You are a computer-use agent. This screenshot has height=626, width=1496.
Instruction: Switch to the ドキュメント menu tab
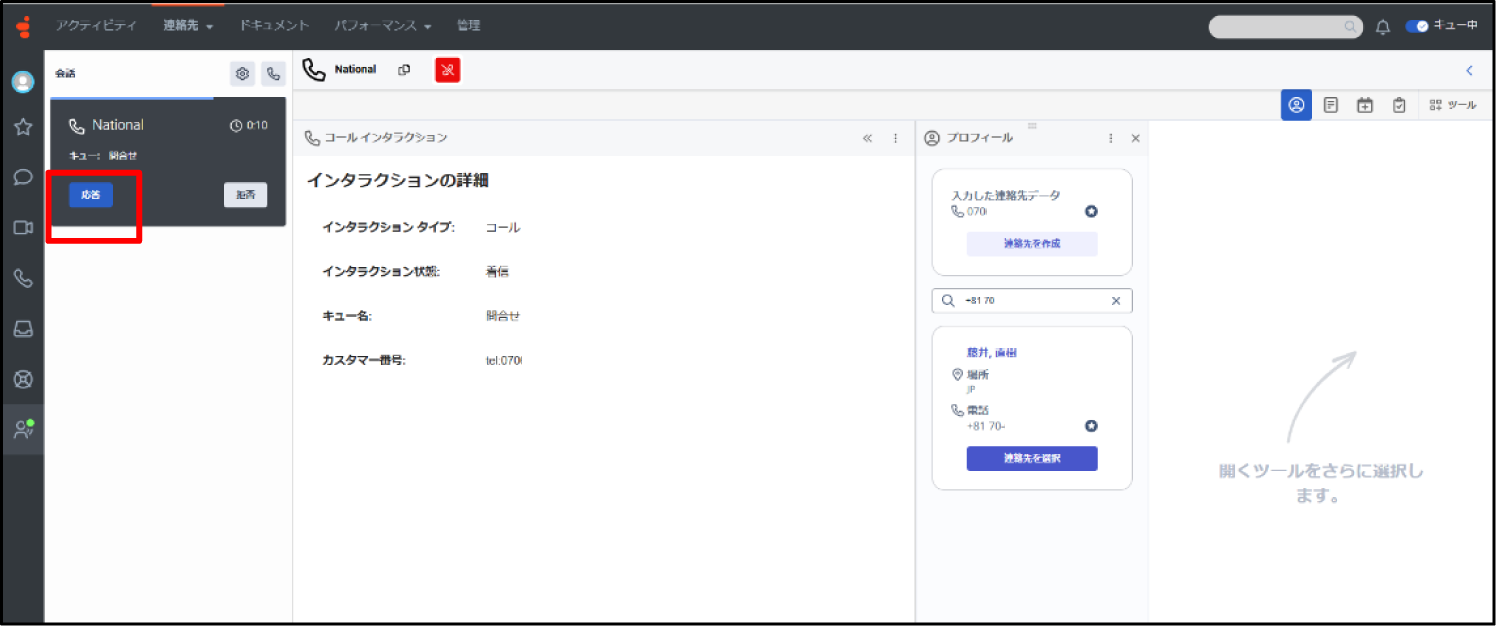(x=273, y=27)
